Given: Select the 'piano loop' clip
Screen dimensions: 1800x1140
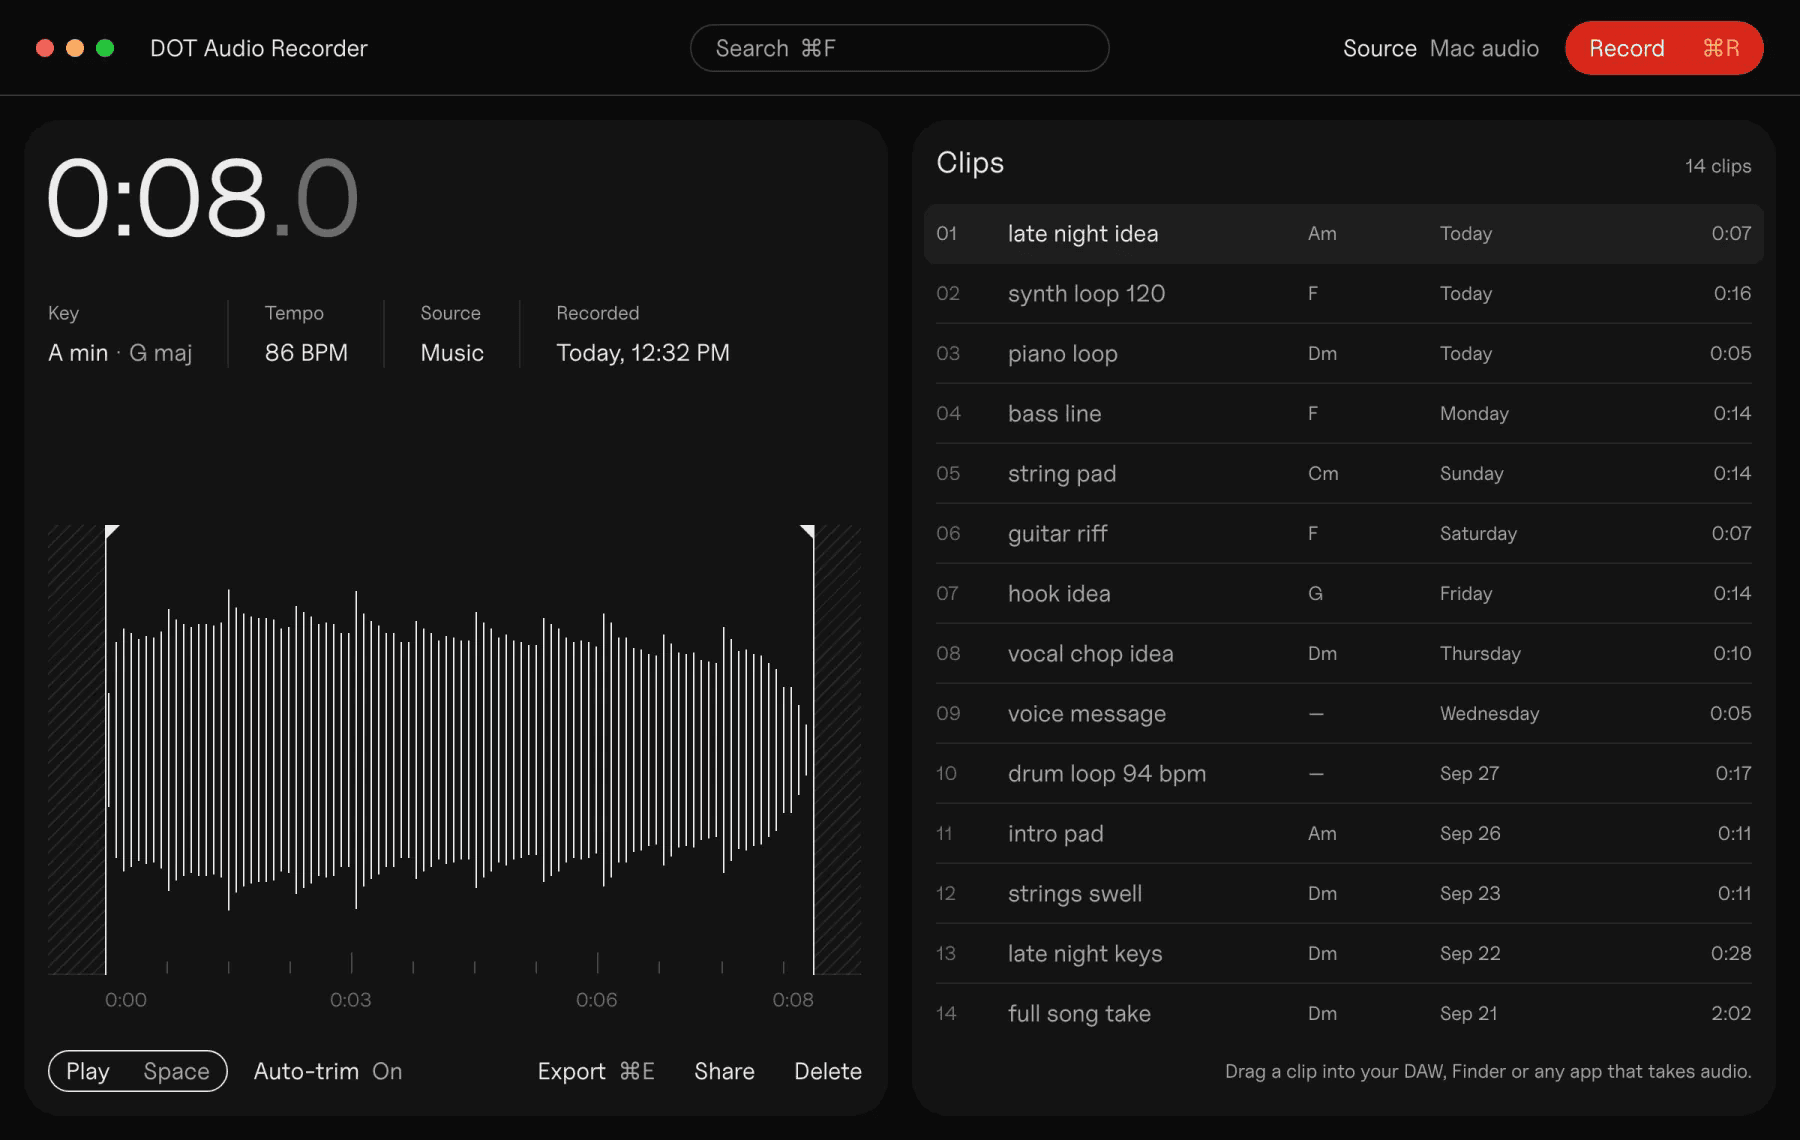Looking at the screenshot, I should (1343, 353).
